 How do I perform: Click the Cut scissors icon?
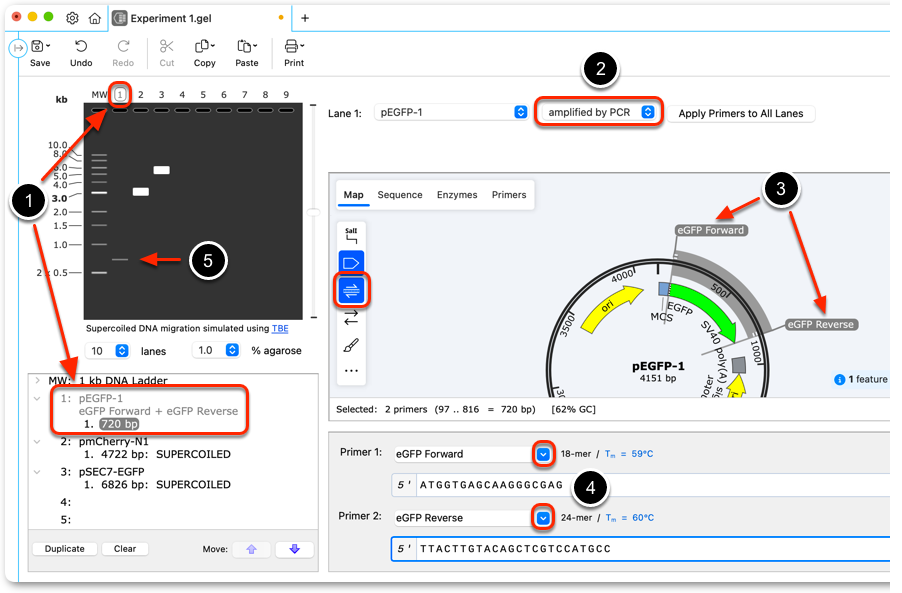coord(167,47)
